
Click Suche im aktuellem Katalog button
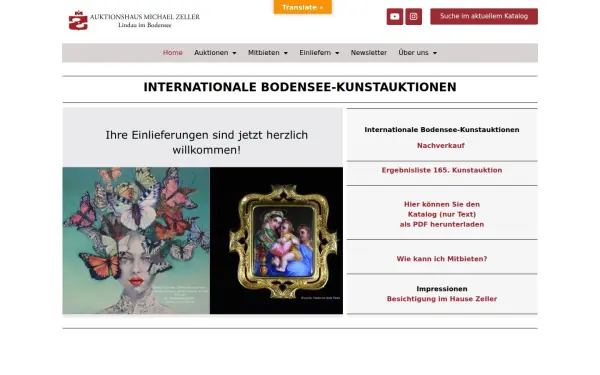coord(484,16)
